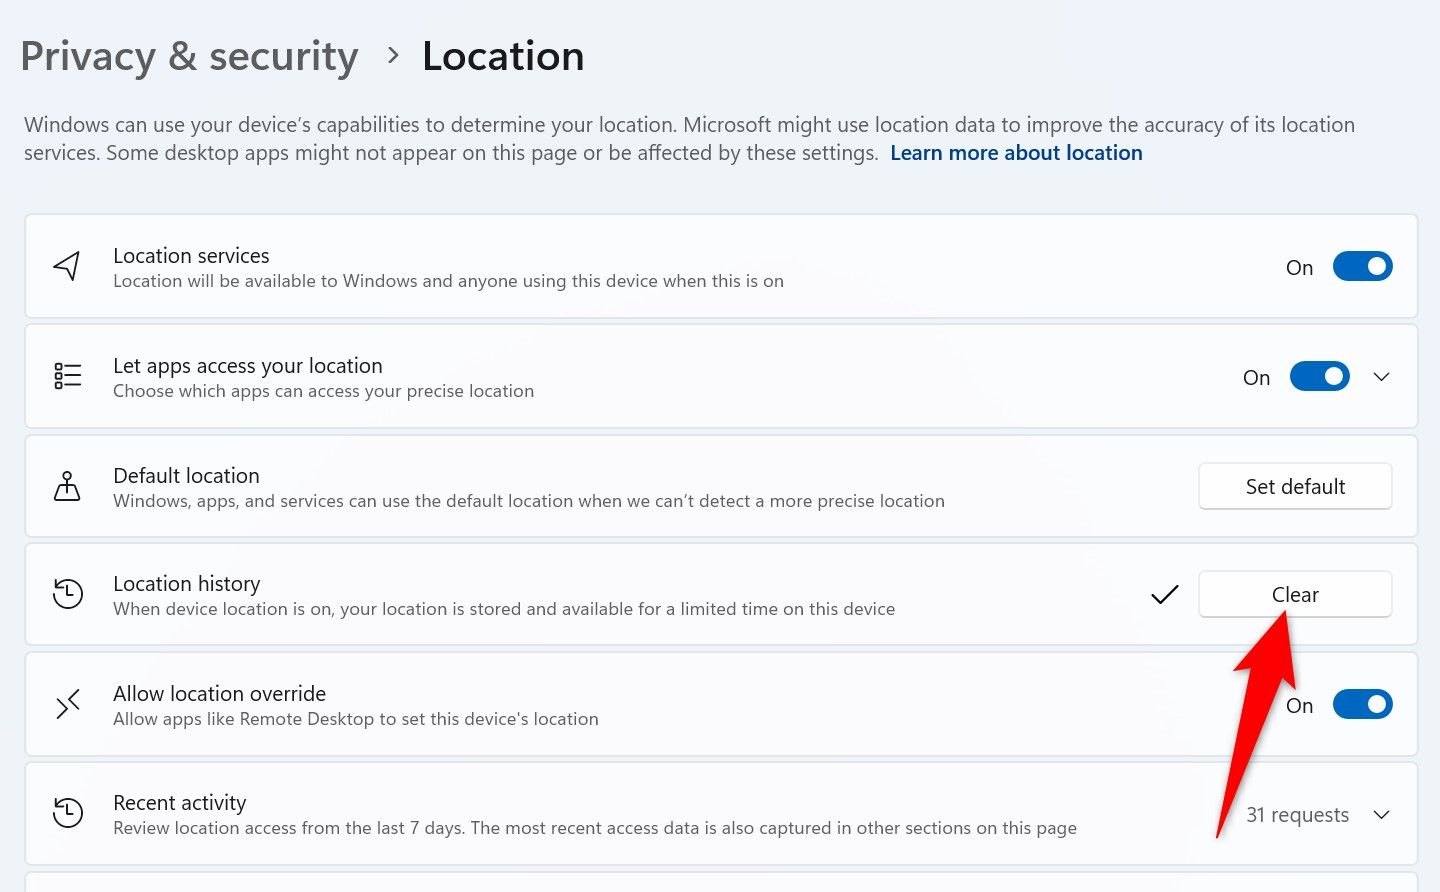
Task: Click the checkmark next to Clear button
Action: pos(1164,595)
